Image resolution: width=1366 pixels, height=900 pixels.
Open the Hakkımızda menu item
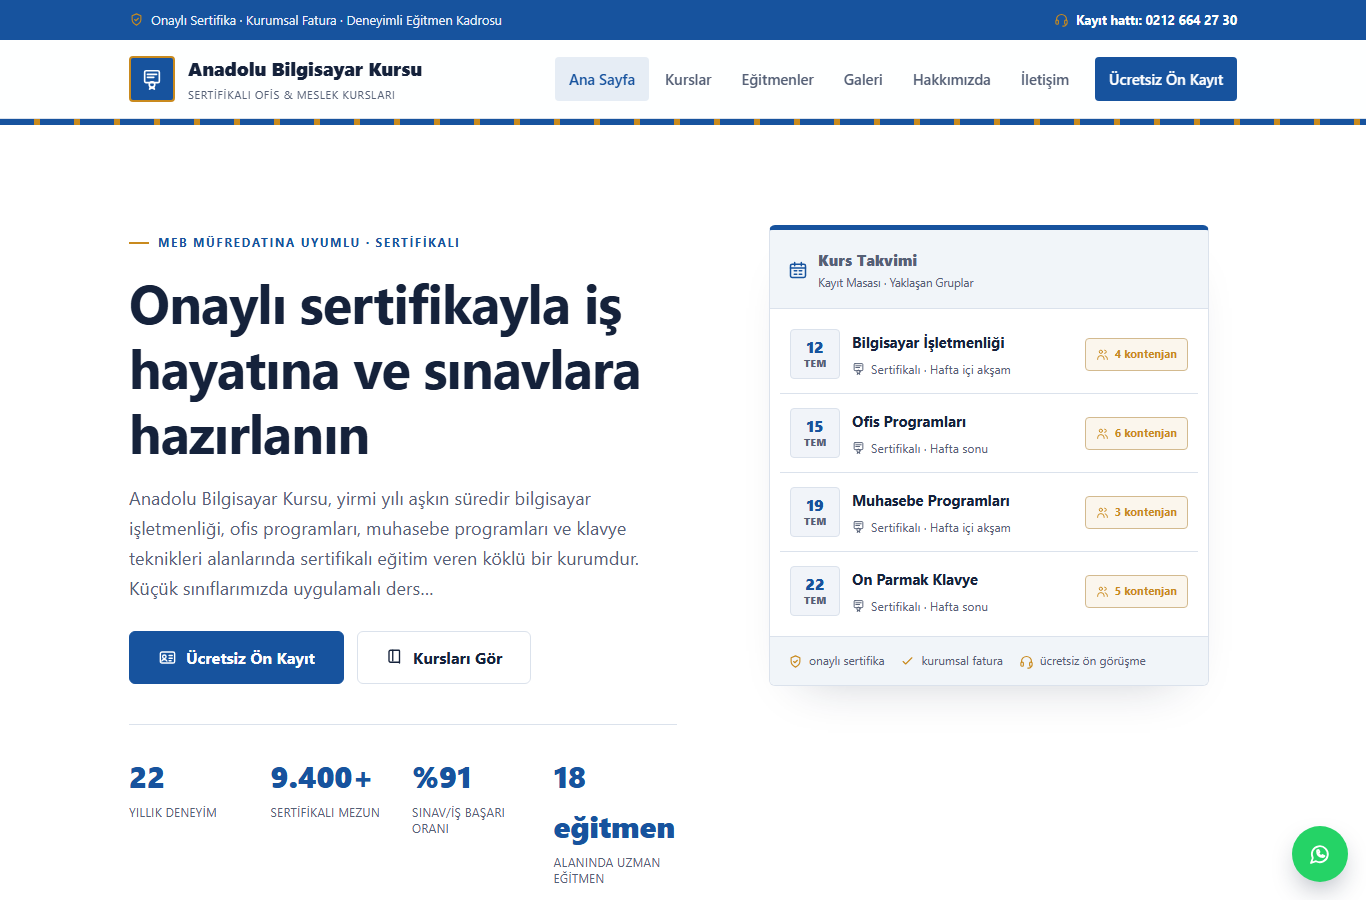pyautogui.click(x=952, y=79)
